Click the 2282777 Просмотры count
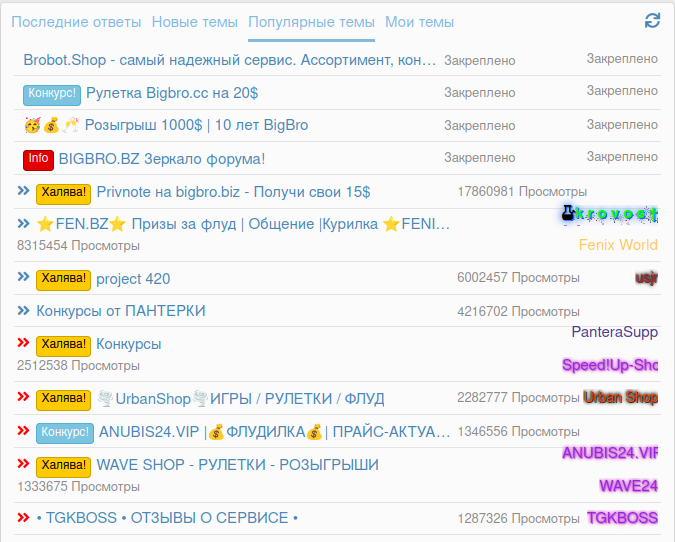 518,397
